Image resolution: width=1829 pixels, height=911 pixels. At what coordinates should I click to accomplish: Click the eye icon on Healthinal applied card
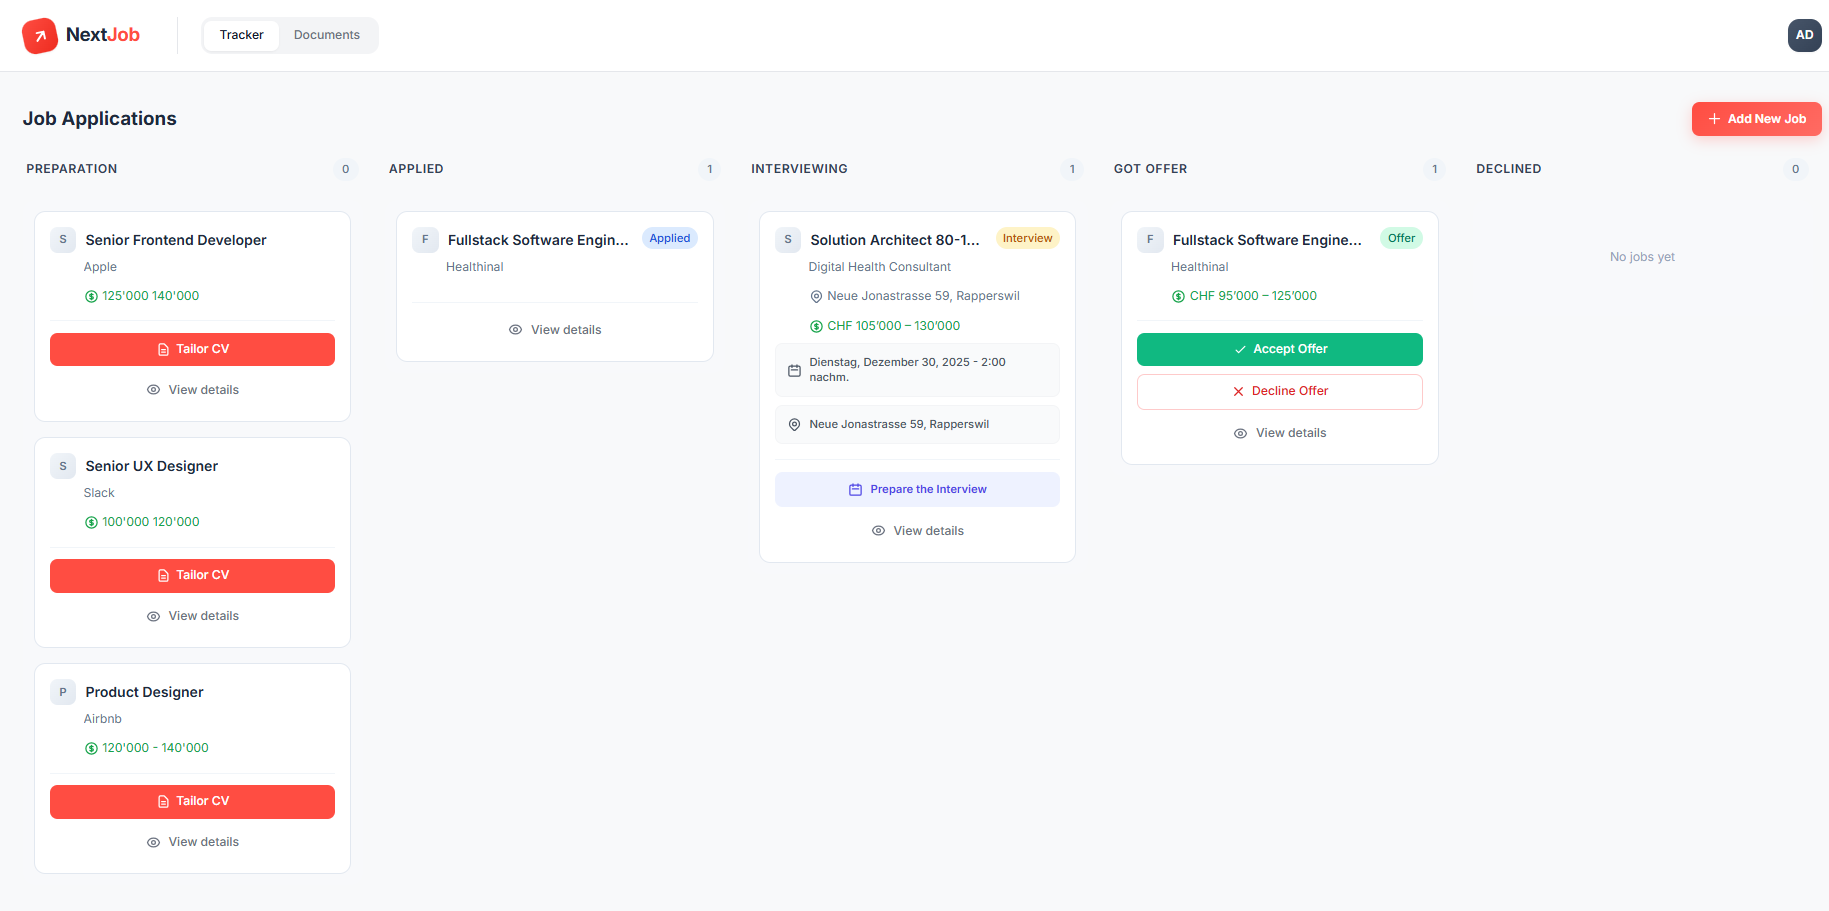pyautogui.click(x=515, y=330)
